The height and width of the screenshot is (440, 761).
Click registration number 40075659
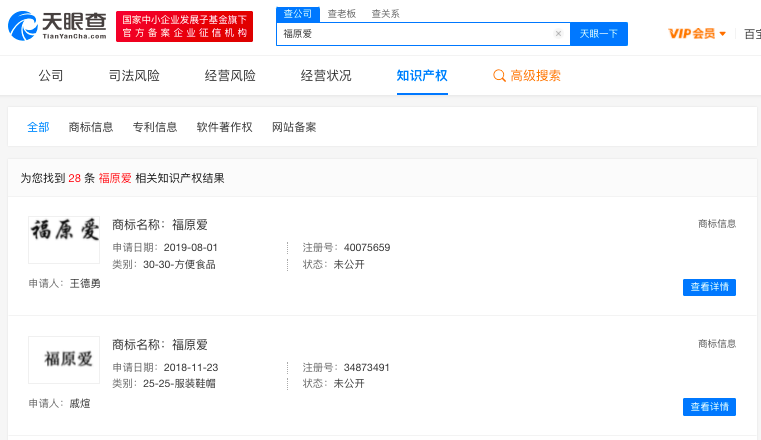[367, 247]
